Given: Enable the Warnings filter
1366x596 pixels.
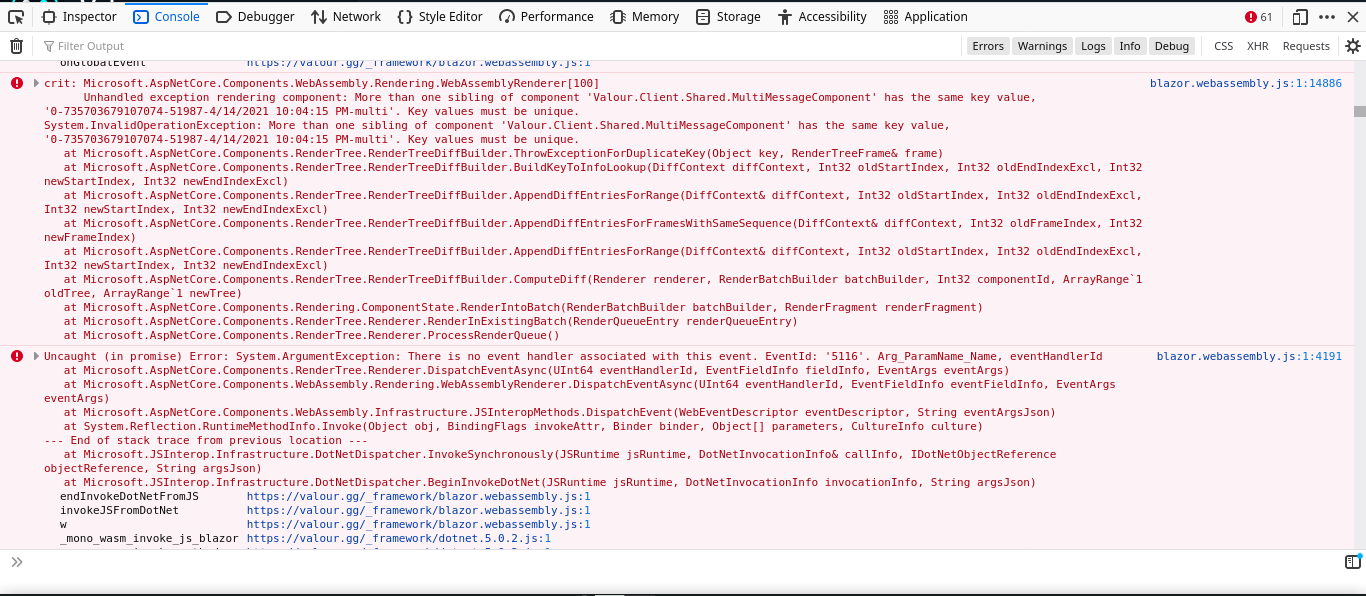Looking at the screenshot, I should (1042, 45).
